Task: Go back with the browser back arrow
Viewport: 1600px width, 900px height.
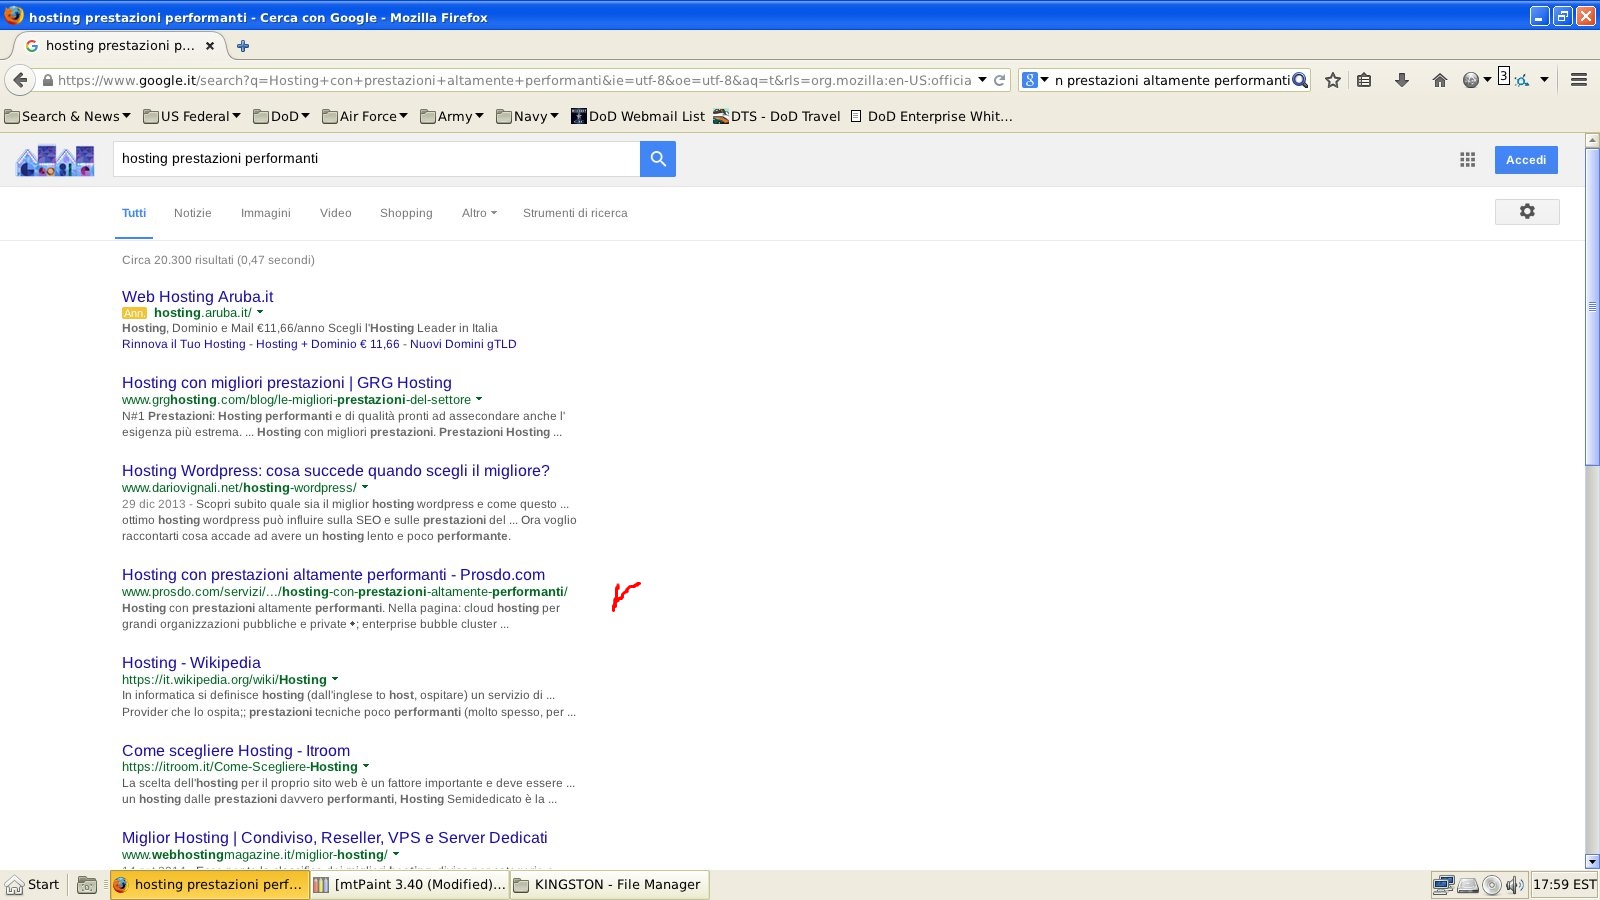Action: click(x=20, y=80)
